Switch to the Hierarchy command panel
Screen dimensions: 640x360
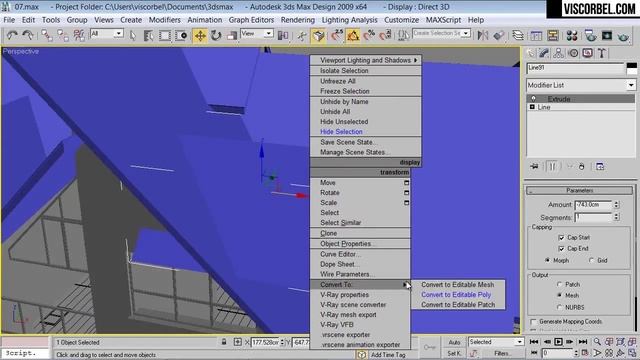558,53
